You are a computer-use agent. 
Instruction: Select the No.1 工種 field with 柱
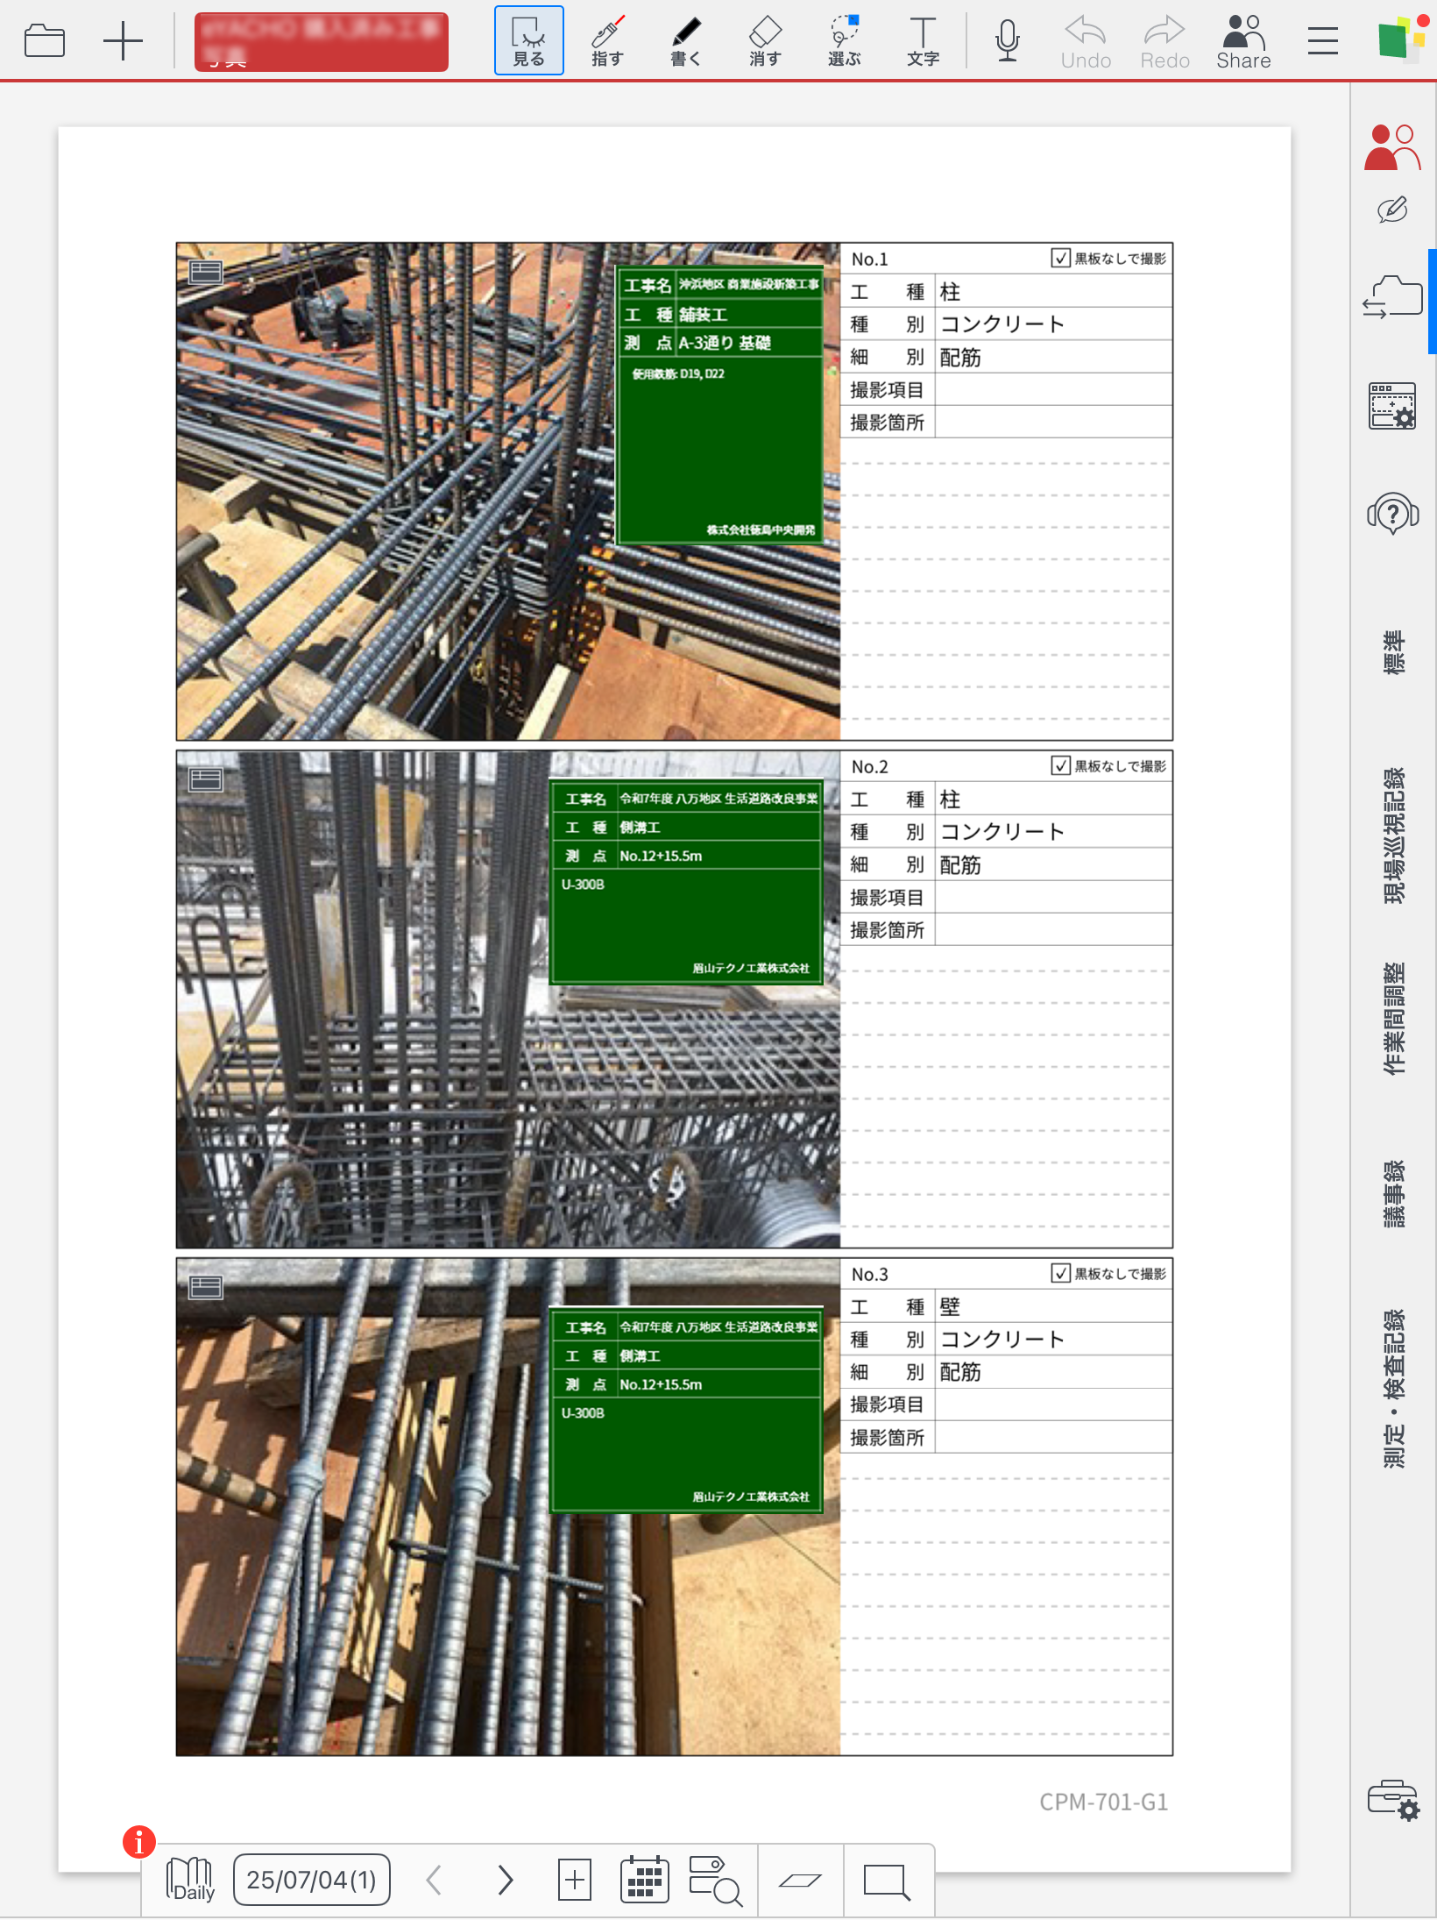point(1053,291)
